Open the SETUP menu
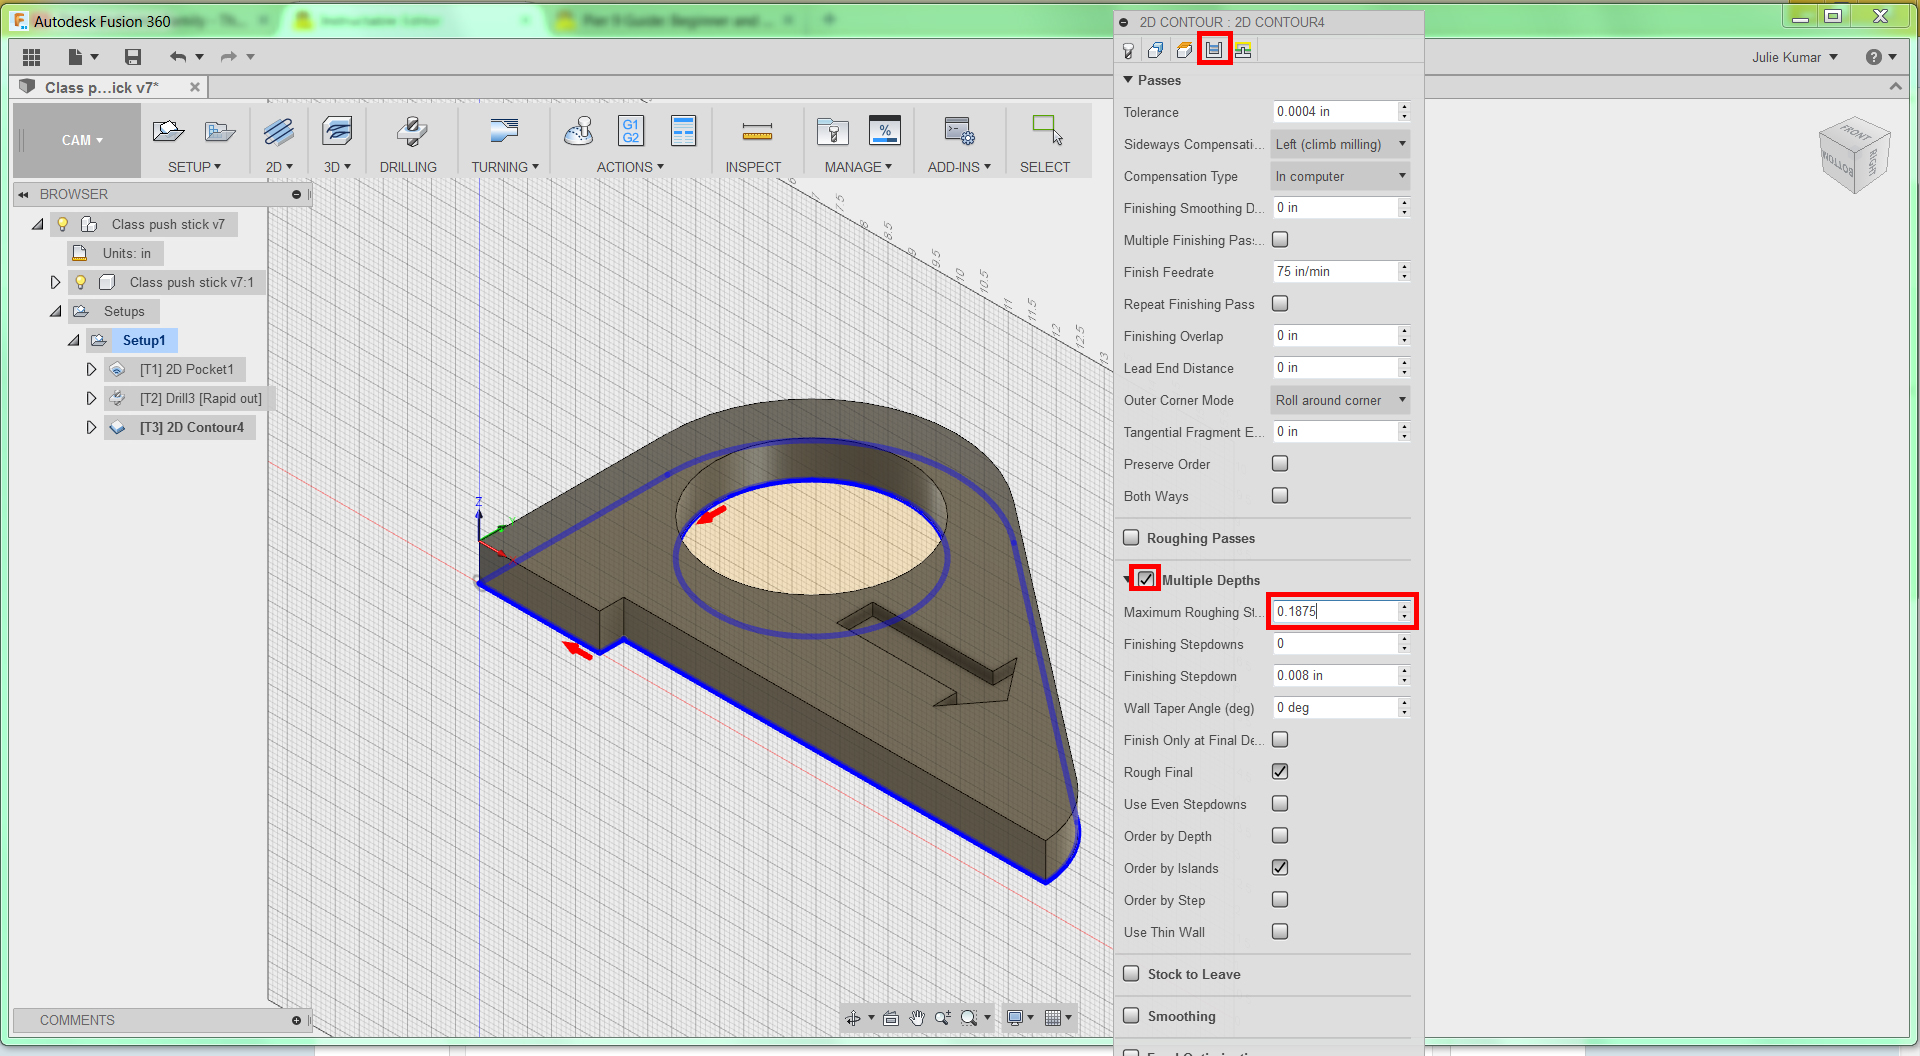Screen dimensions: 1920x1056 [194, 167]
